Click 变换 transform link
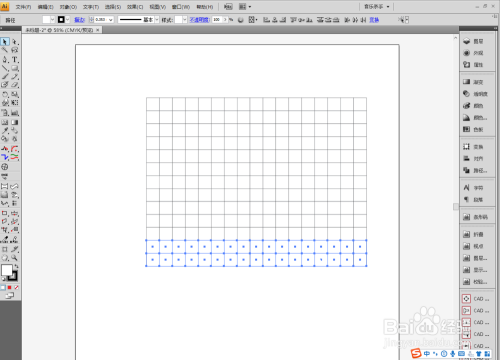This screenshot has height=360, width=500. click(374, 20)
